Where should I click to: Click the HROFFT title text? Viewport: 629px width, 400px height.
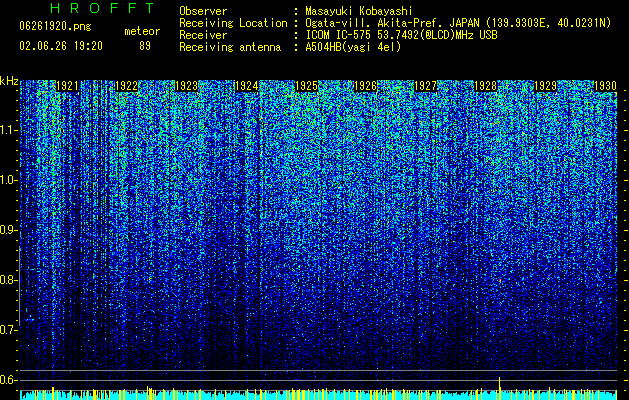click(x=103, y=8)
